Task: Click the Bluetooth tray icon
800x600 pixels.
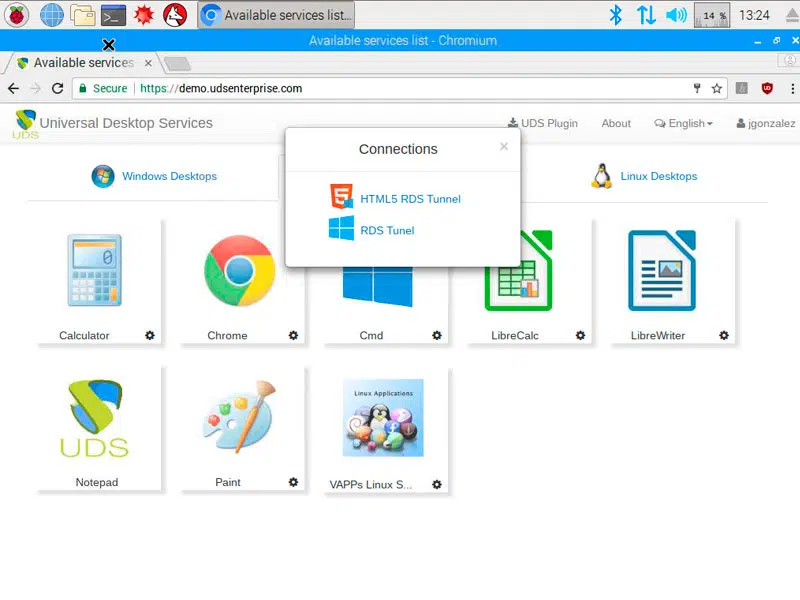Action: click(x=616, y=15)
